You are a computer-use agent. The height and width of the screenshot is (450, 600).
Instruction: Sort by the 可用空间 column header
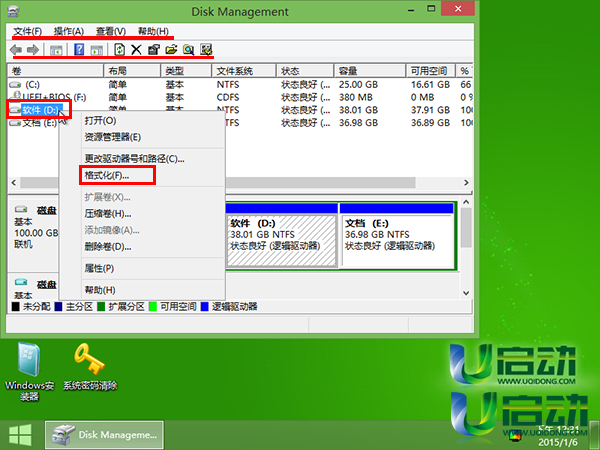(x=431, y=71)
